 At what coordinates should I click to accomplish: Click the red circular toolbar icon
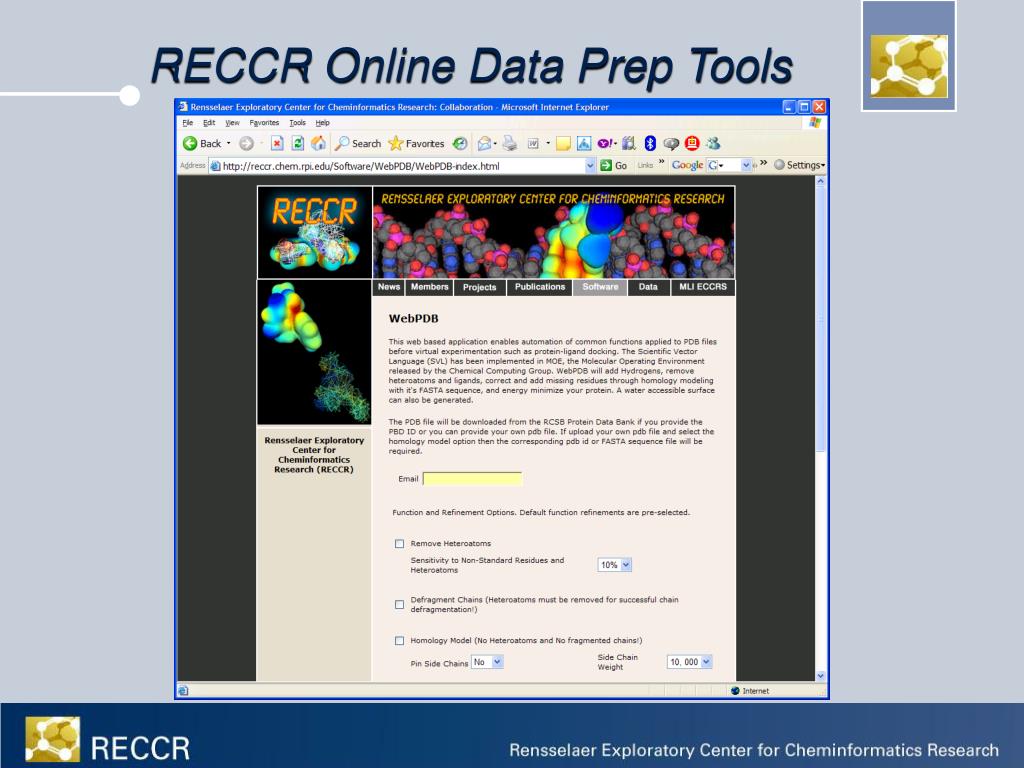click(692, 143)
